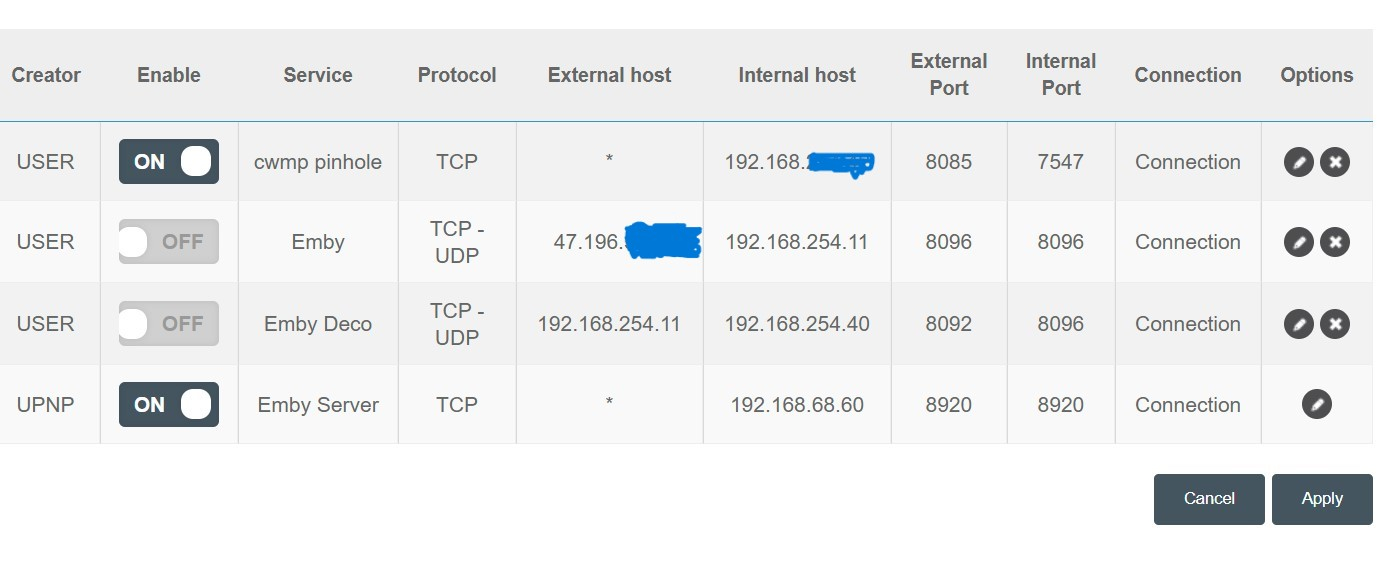This screenshot has height=573, width=1388.
Task: Enable the Emby rule toggle
Action: pos(169,242)
